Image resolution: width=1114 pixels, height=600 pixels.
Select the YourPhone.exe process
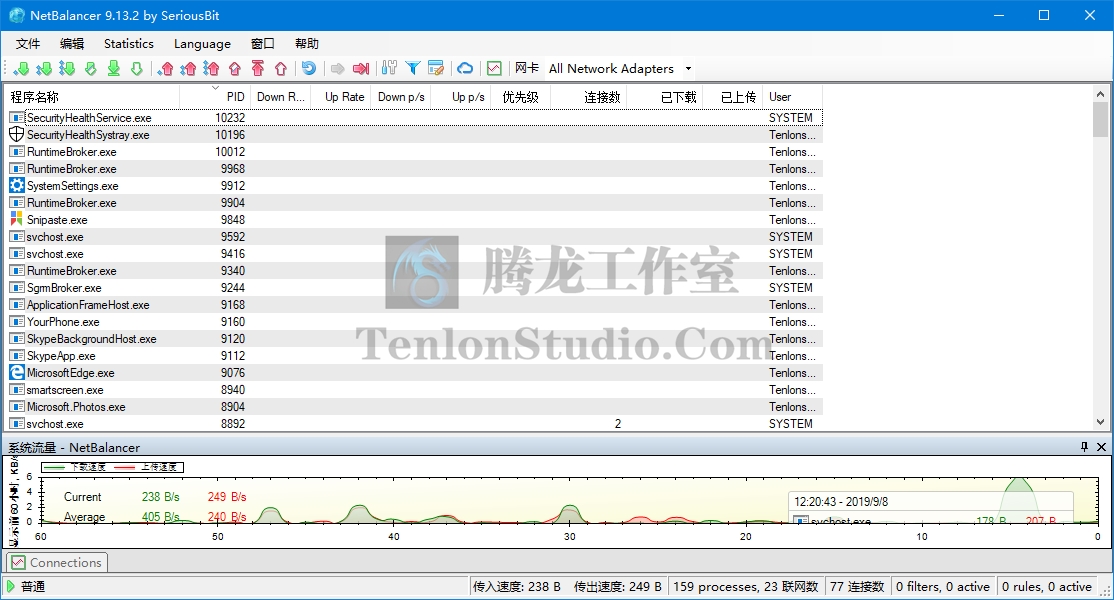point(415,322)
